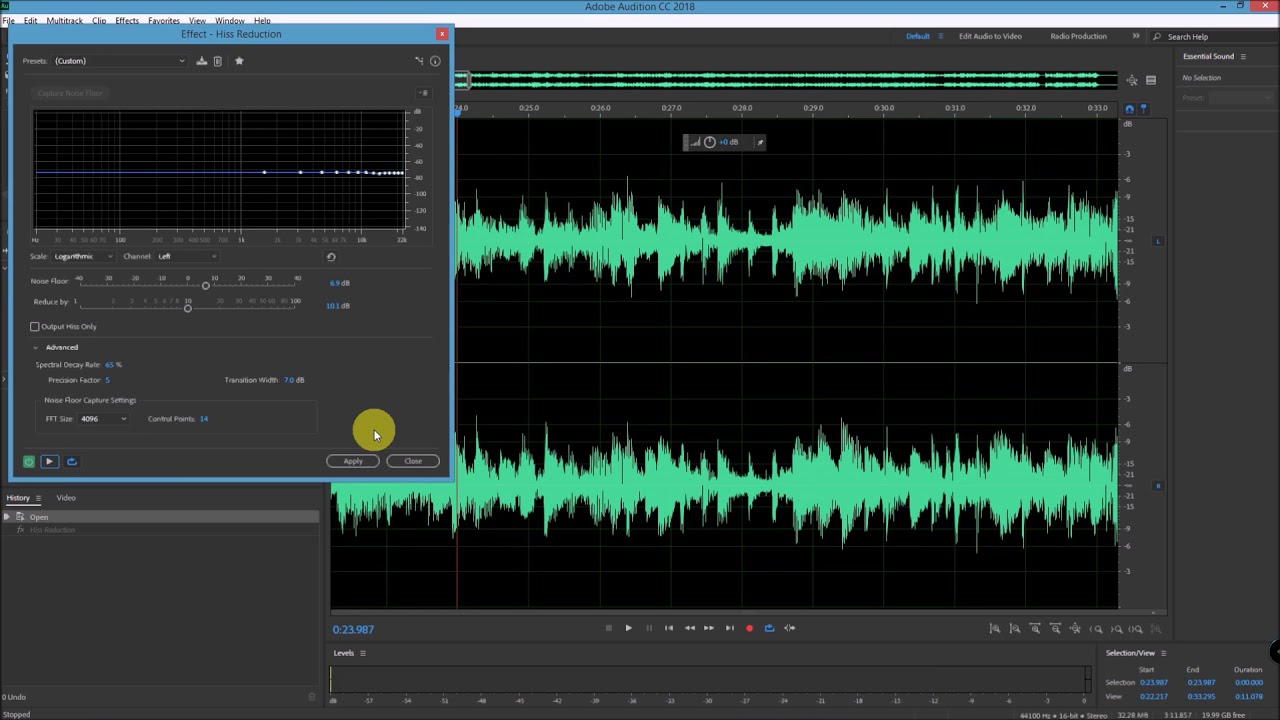The image size is (1280, 720).
Task: Preview play button in Hiss Reduction dialog
Action: click(x=49, y=461)
